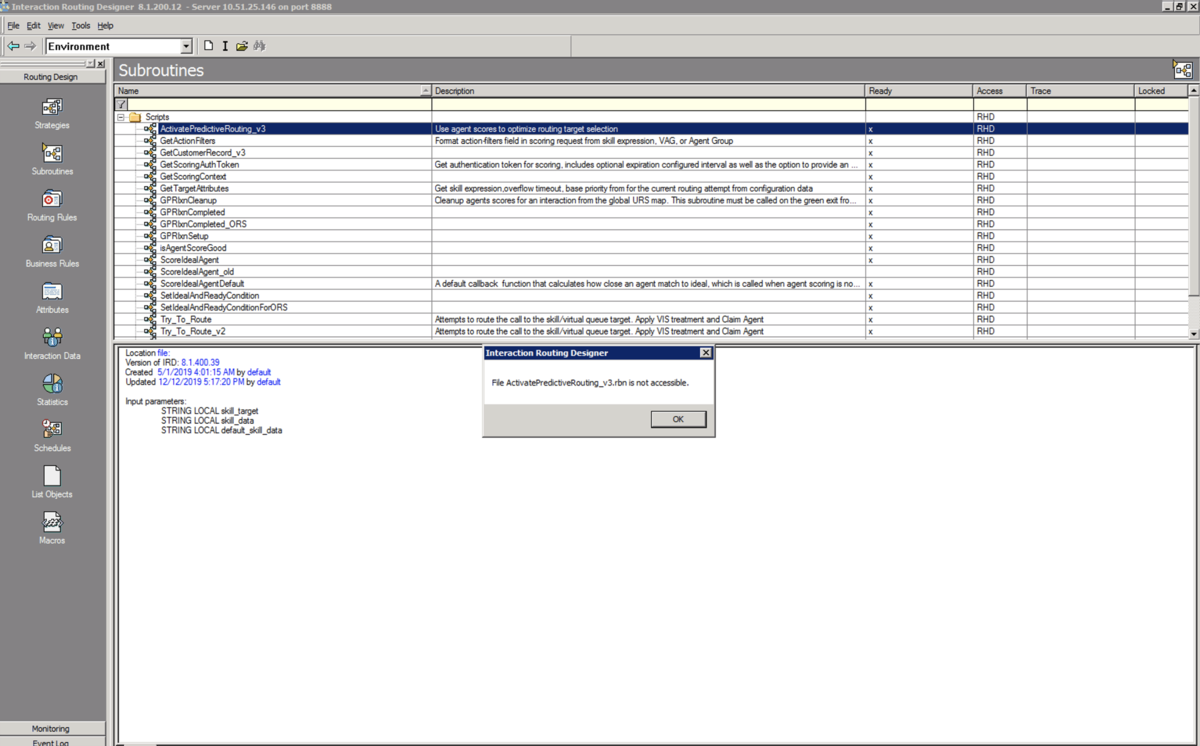Click the Description column header
Viewport: 1200px width, 746px height.
tap(648, 91)
